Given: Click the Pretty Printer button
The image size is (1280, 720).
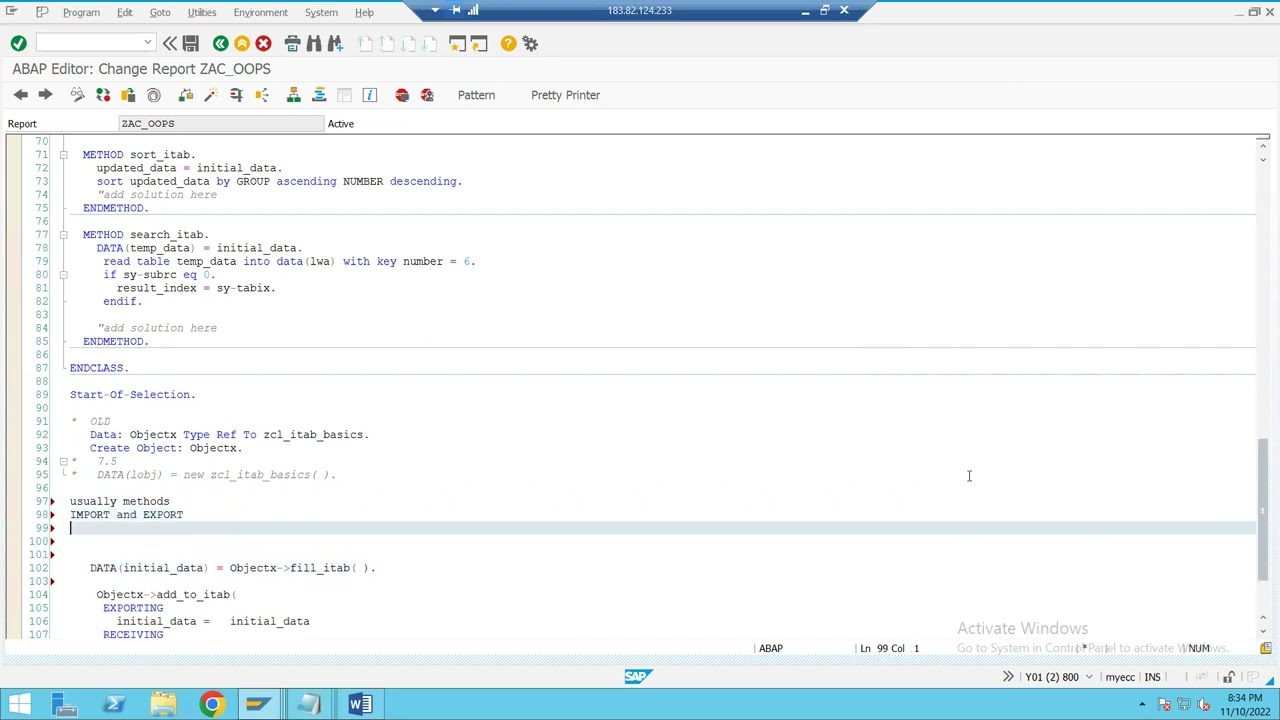Looking at the screenshot, I should pyautogui.click(x=565, y=95).
